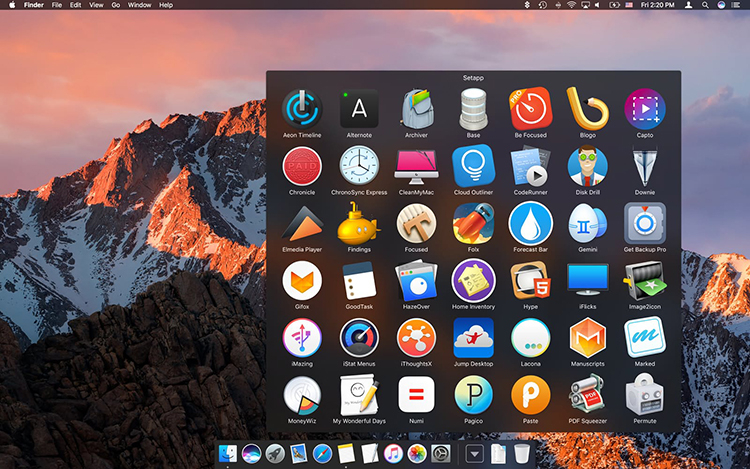
Task: Launch the CleanMyMac app
Action: [416, 166]
